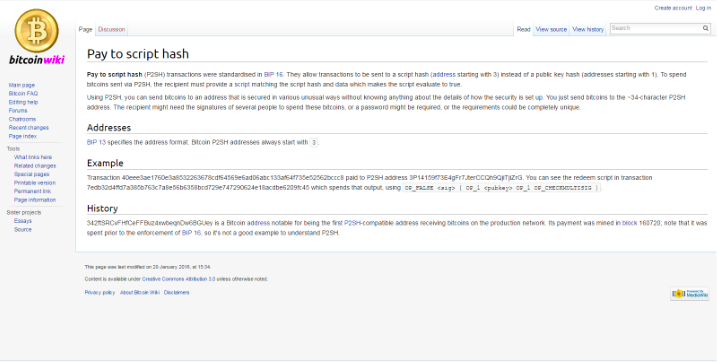Click the search magnifier icon
Viewport: 718px width, 362px height.
pos(706,28)
